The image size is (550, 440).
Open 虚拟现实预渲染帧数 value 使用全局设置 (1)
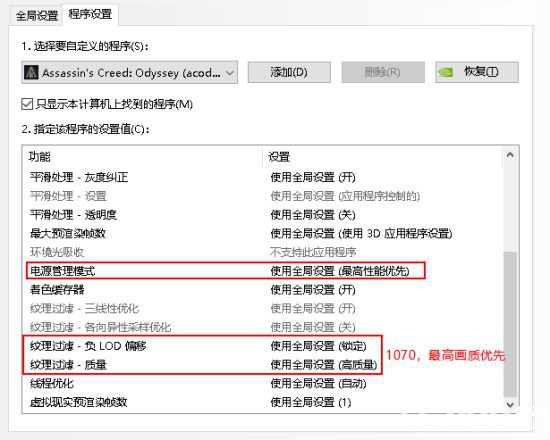311,402
